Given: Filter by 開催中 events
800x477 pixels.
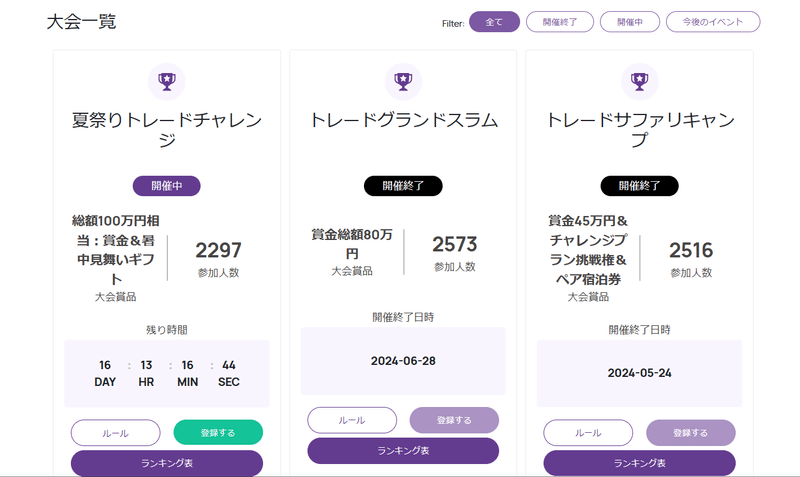Looking at the screenshot, I should pos(630,22).
